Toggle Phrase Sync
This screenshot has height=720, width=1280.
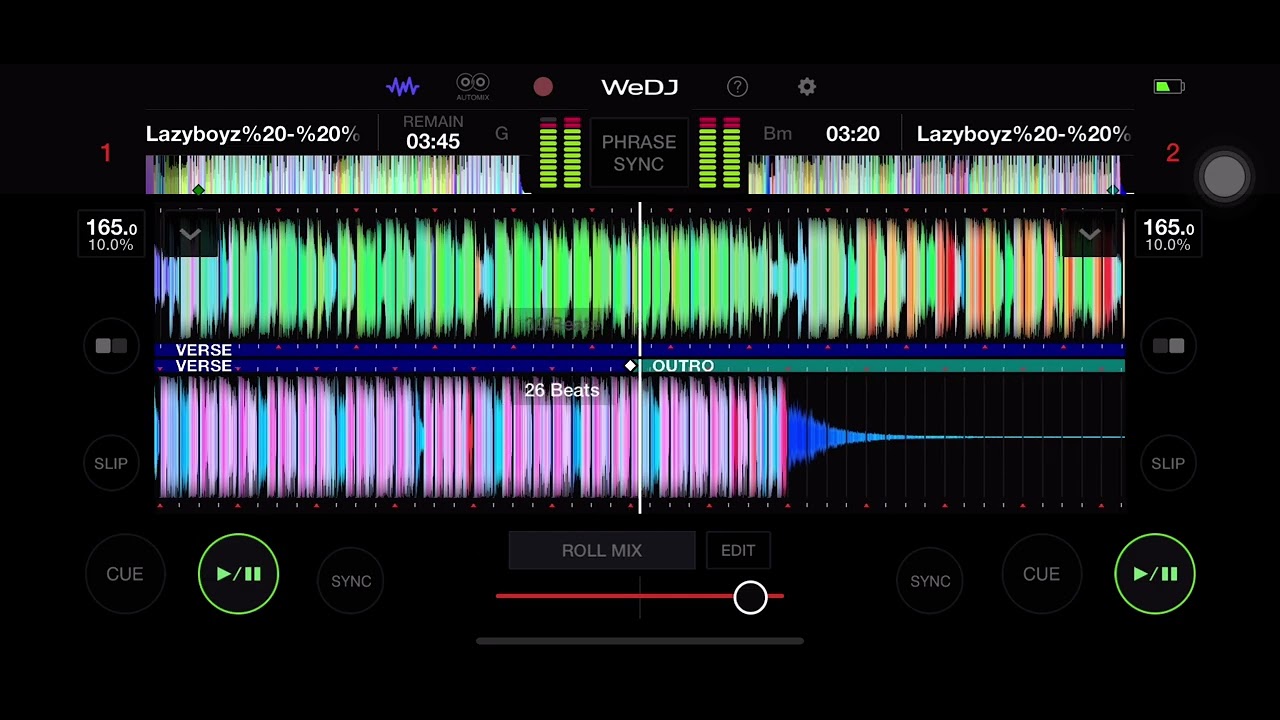[639, 153]
